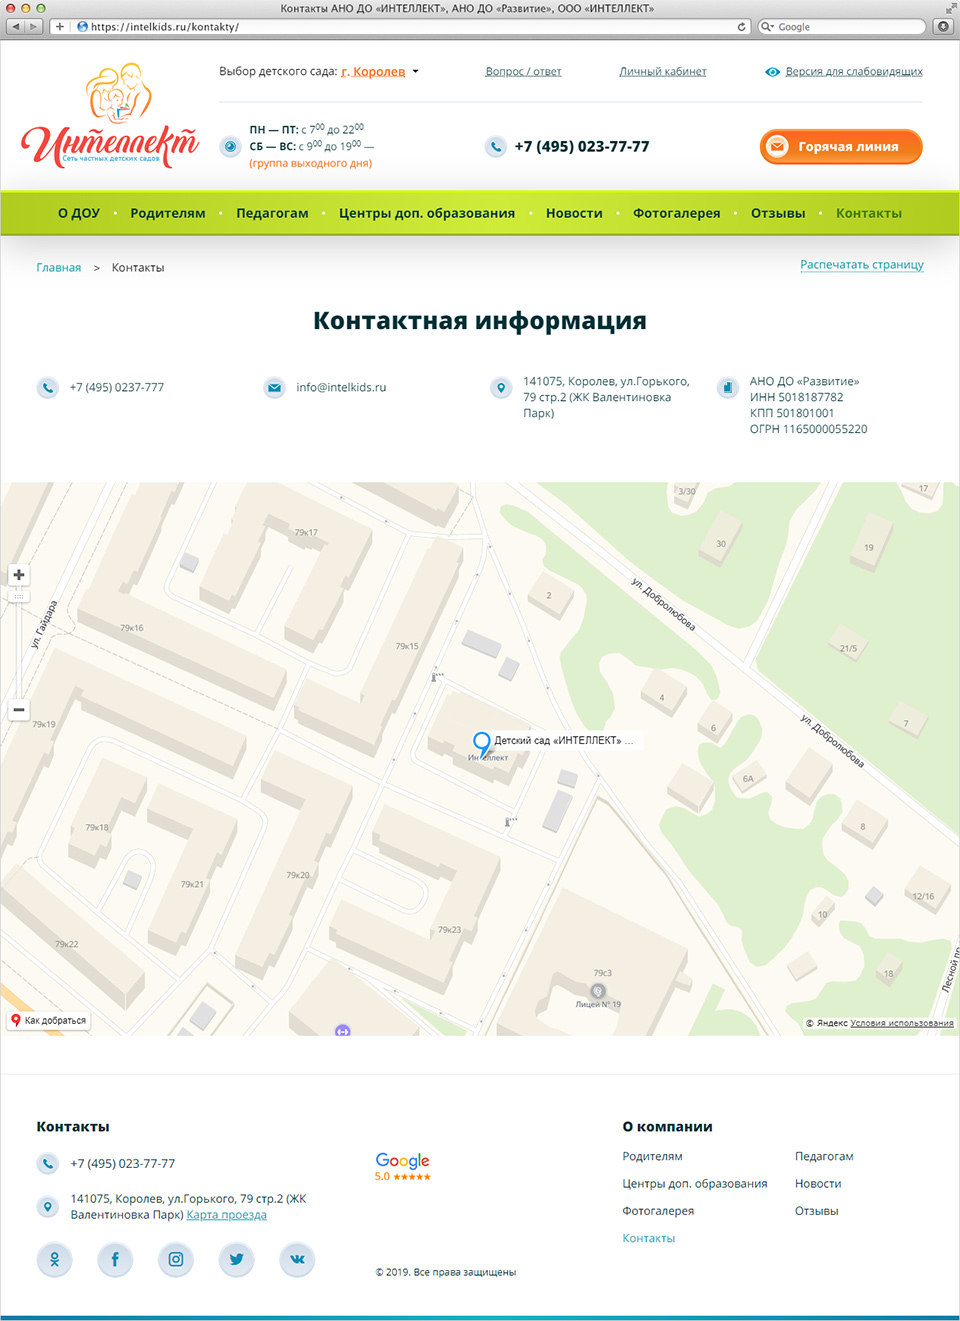Select the Контакты item in the green menu
This screenshot has width=960, height=1321.
coord(869,213)
